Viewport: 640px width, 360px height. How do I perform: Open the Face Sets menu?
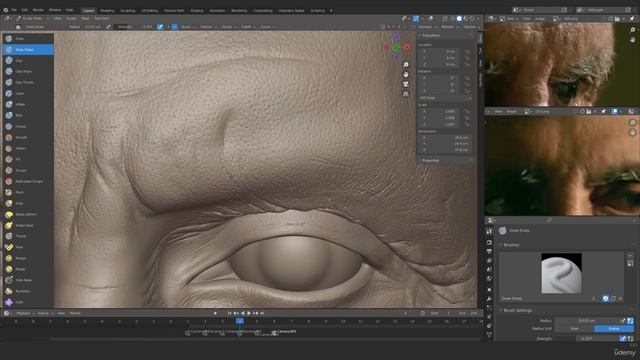(x=102, y=18)
